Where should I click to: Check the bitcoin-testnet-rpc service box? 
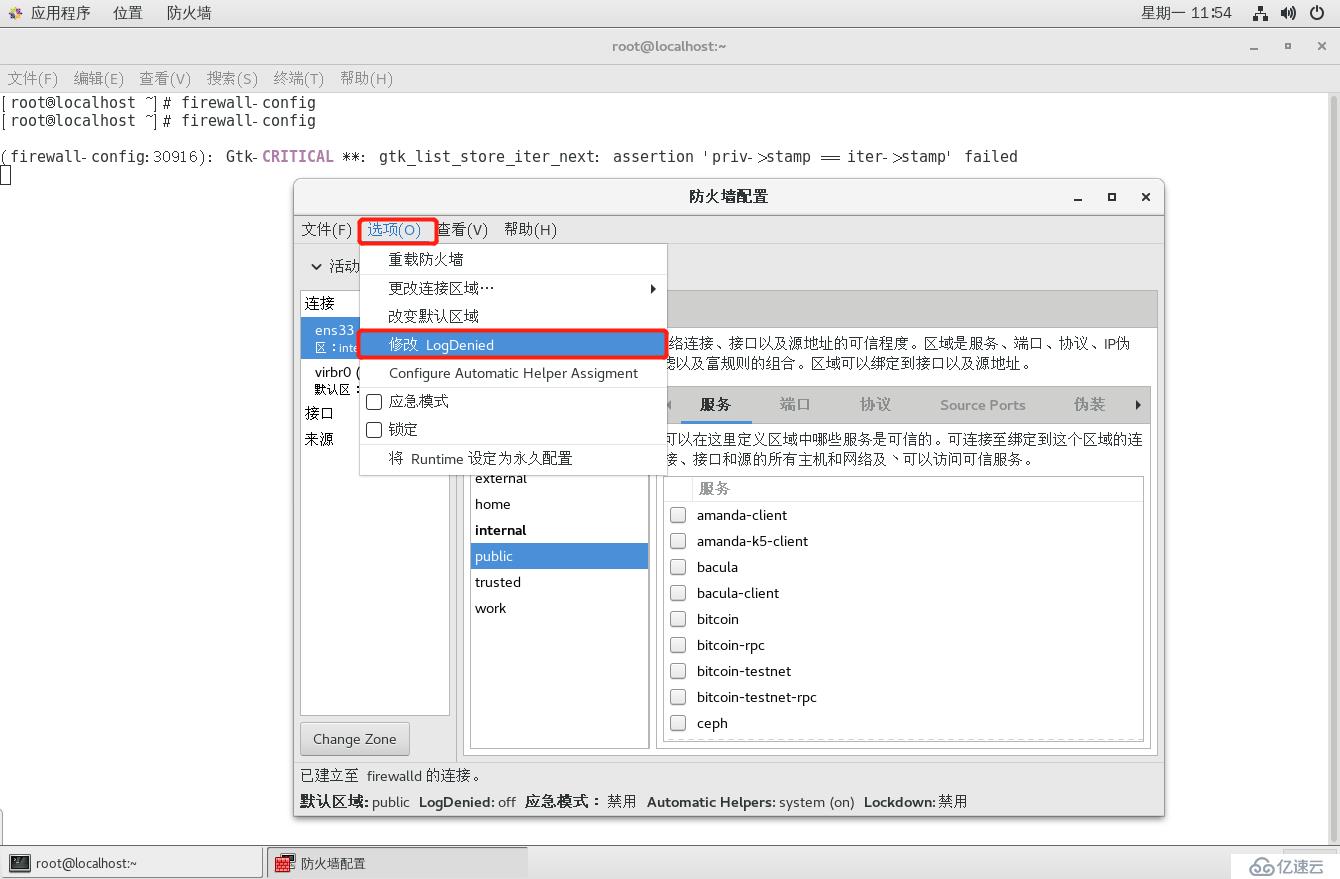pos(678,697)
